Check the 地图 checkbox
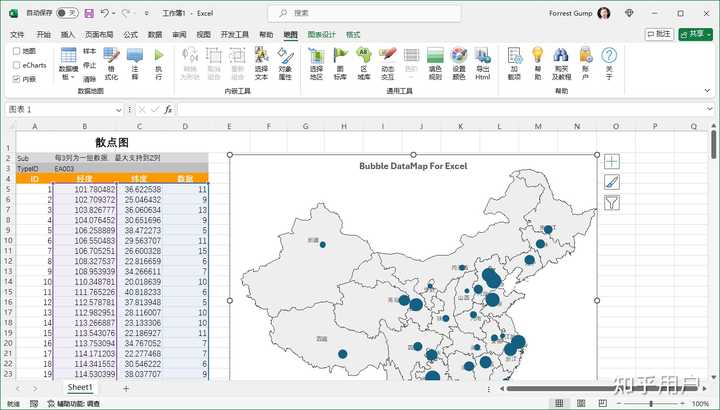The height and width of the screenshot is (410, 720). tap(17, 51)
